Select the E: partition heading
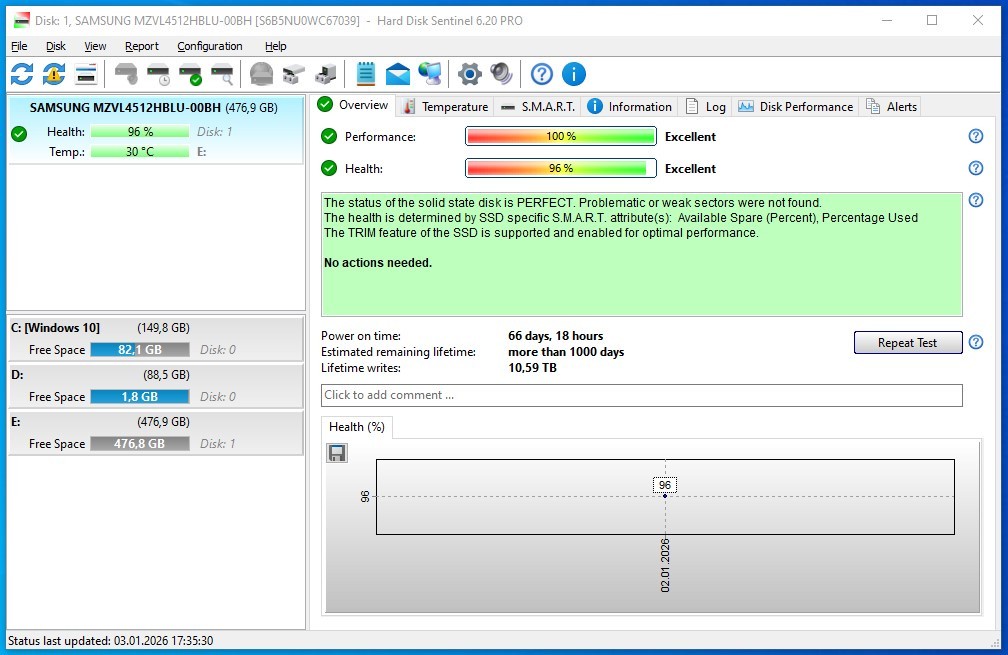Image resolution: width=1008 pixels, height=655 pixels. tap(15, 422)
